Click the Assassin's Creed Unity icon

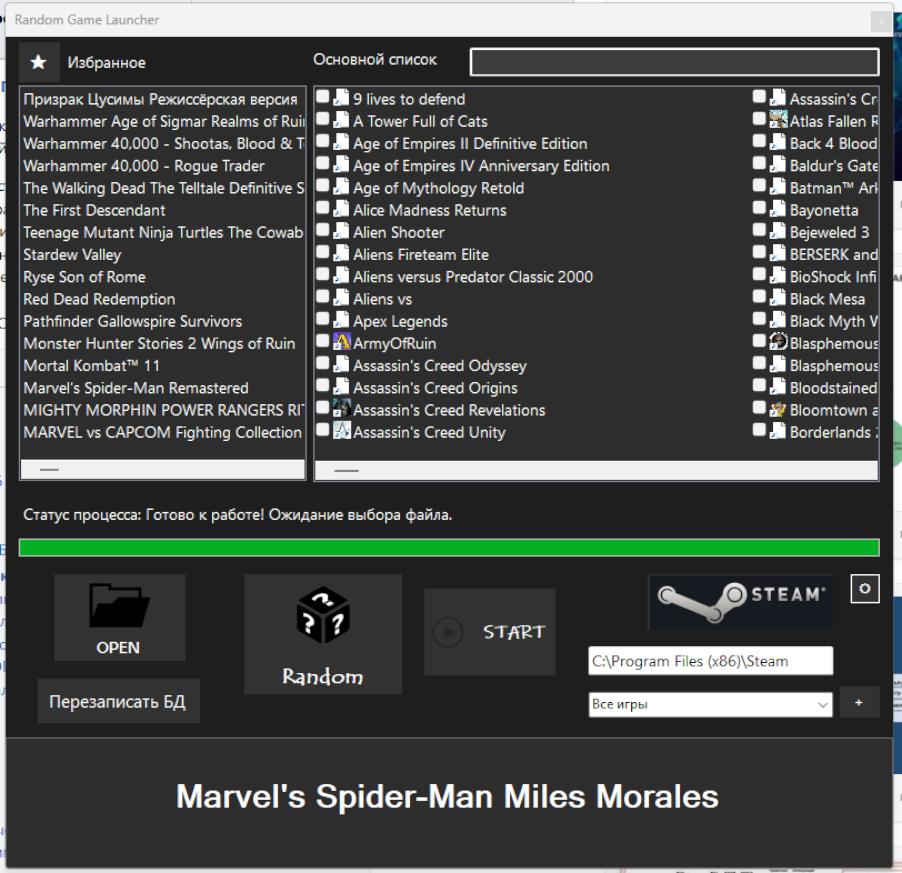coord(342,431)
